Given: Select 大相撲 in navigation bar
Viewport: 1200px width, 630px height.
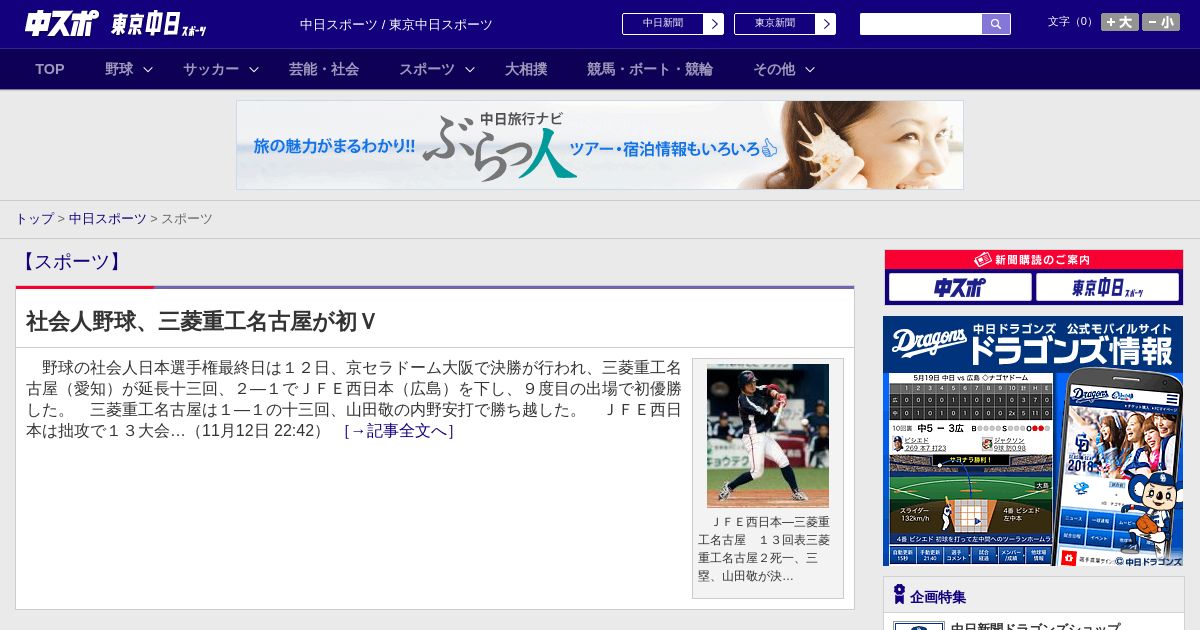Looking at the screenshot, I should 526,69.
